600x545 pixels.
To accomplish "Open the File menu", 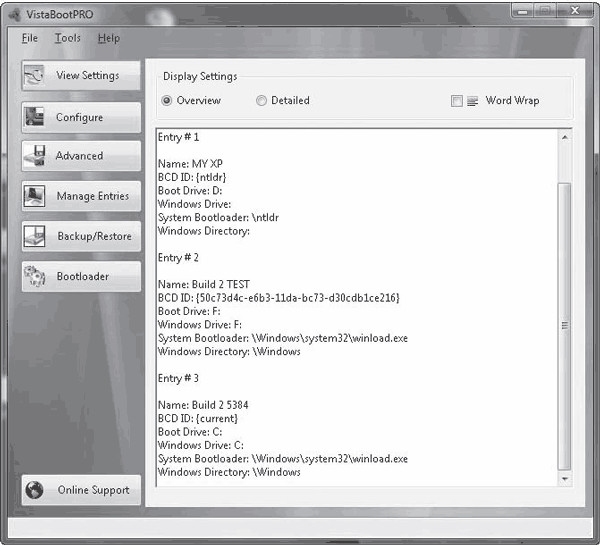I will coord(29,38).
